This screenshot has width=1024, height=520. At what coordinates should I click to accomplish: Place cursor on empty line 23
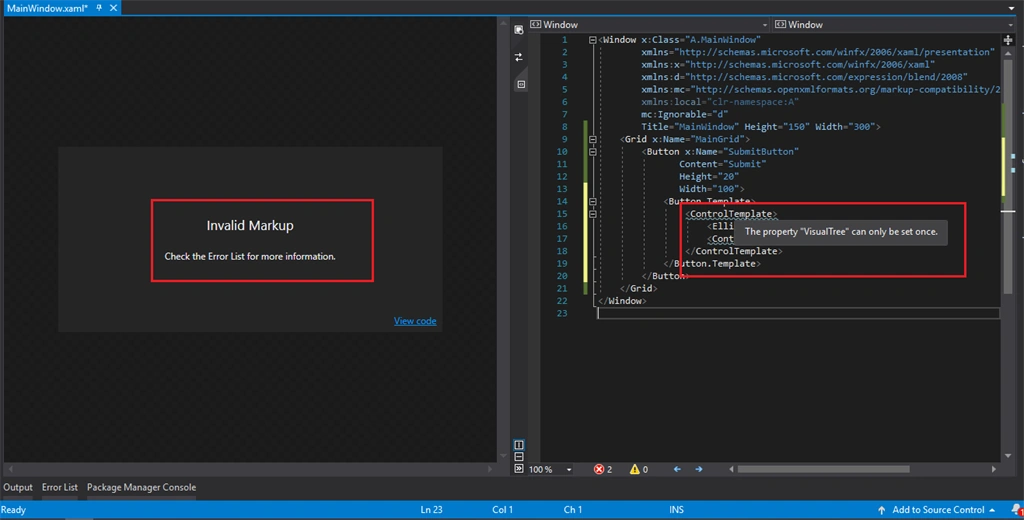[798, 314]
